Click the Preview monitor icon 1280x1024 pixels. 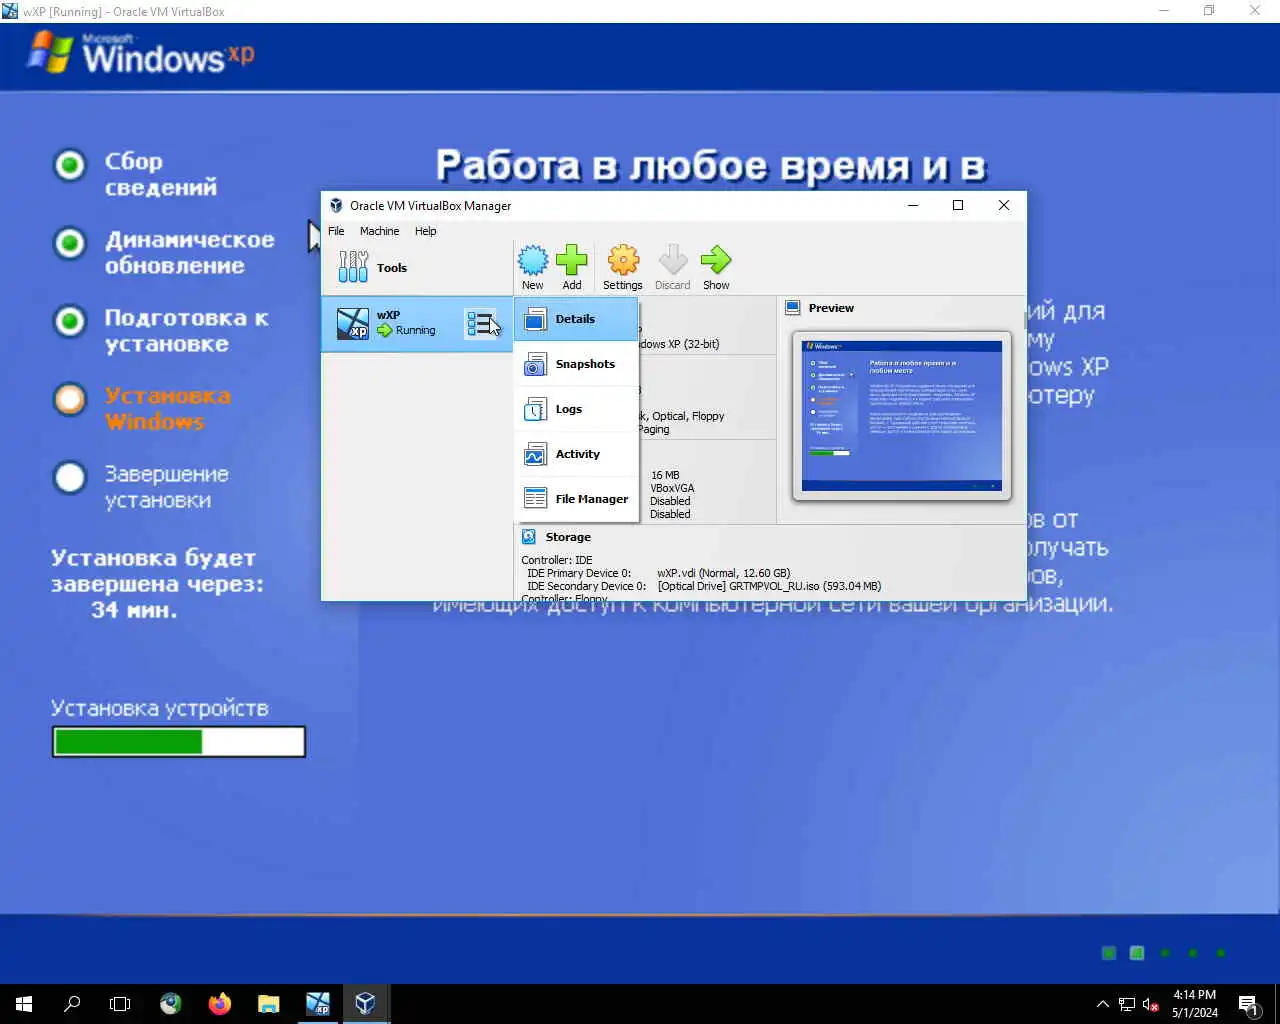[x=793, y=308]
